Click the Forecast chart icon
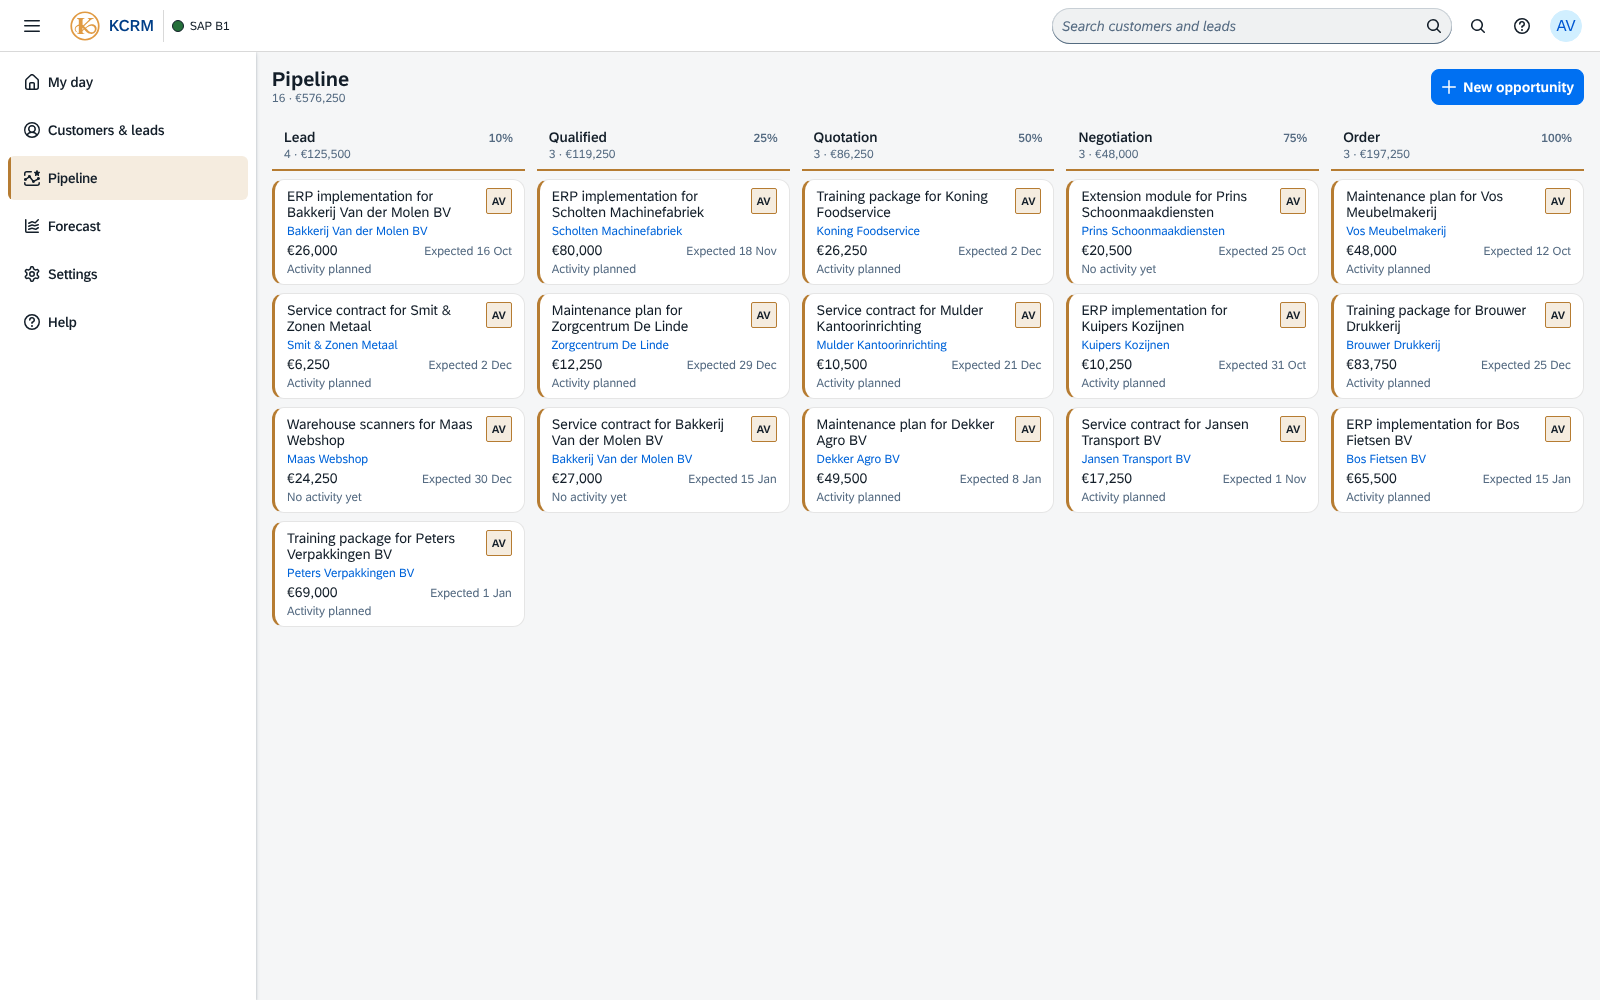The image size is (1600, 1000). click(32, 226)
